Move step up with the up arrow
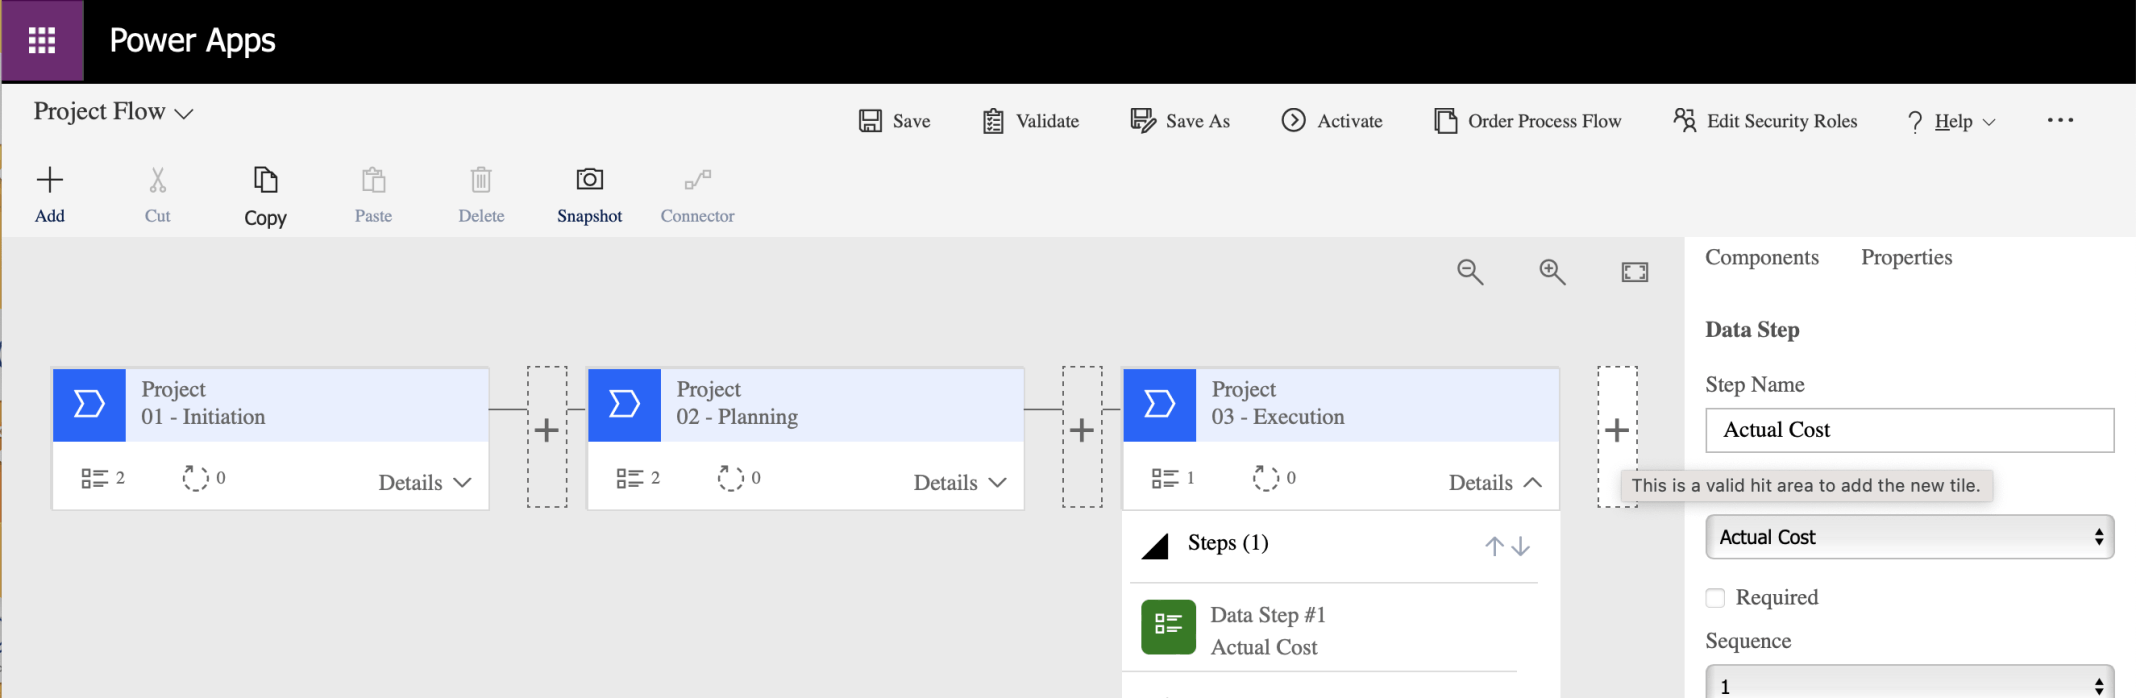Image resolution: width=2136 pixels, height=698 pixels. click(x=1494, y=546)
